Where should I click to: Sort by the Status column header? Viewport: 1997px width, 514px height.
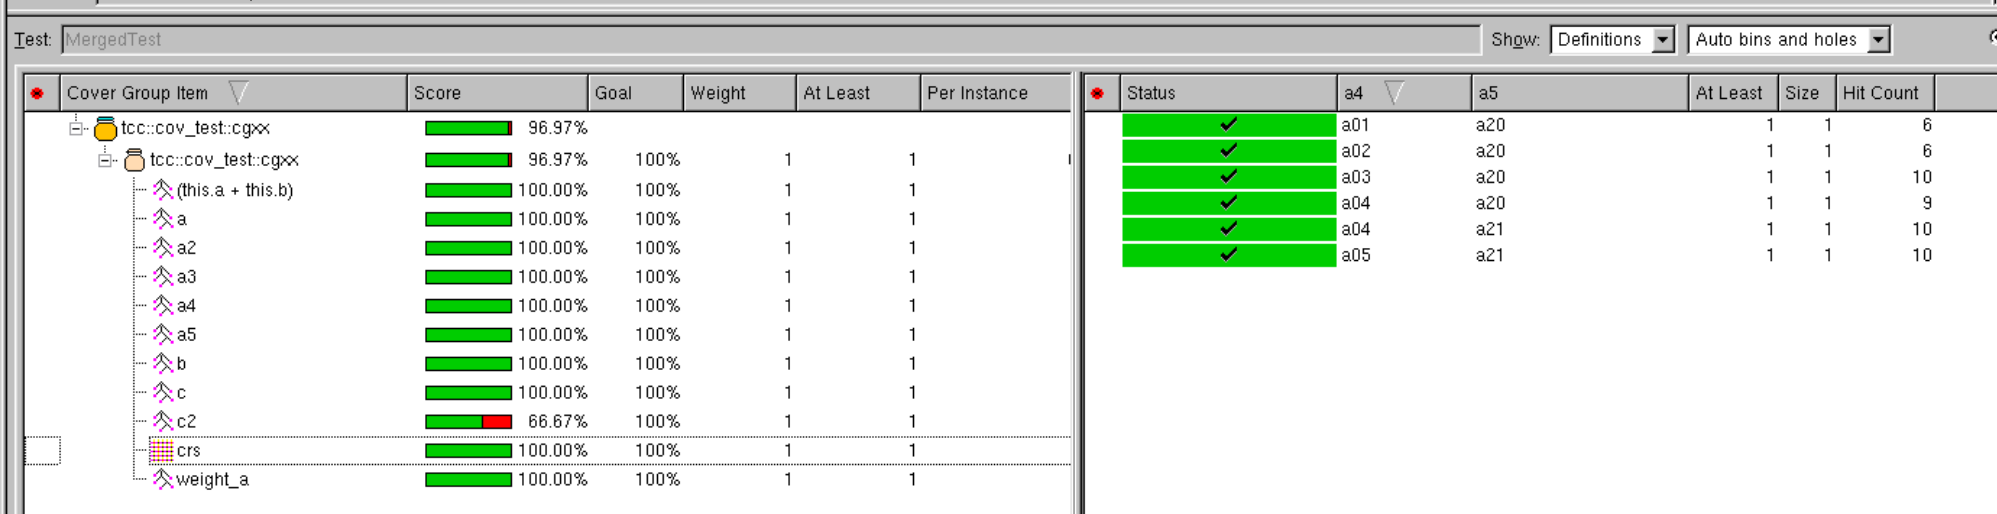(1228, 93)
